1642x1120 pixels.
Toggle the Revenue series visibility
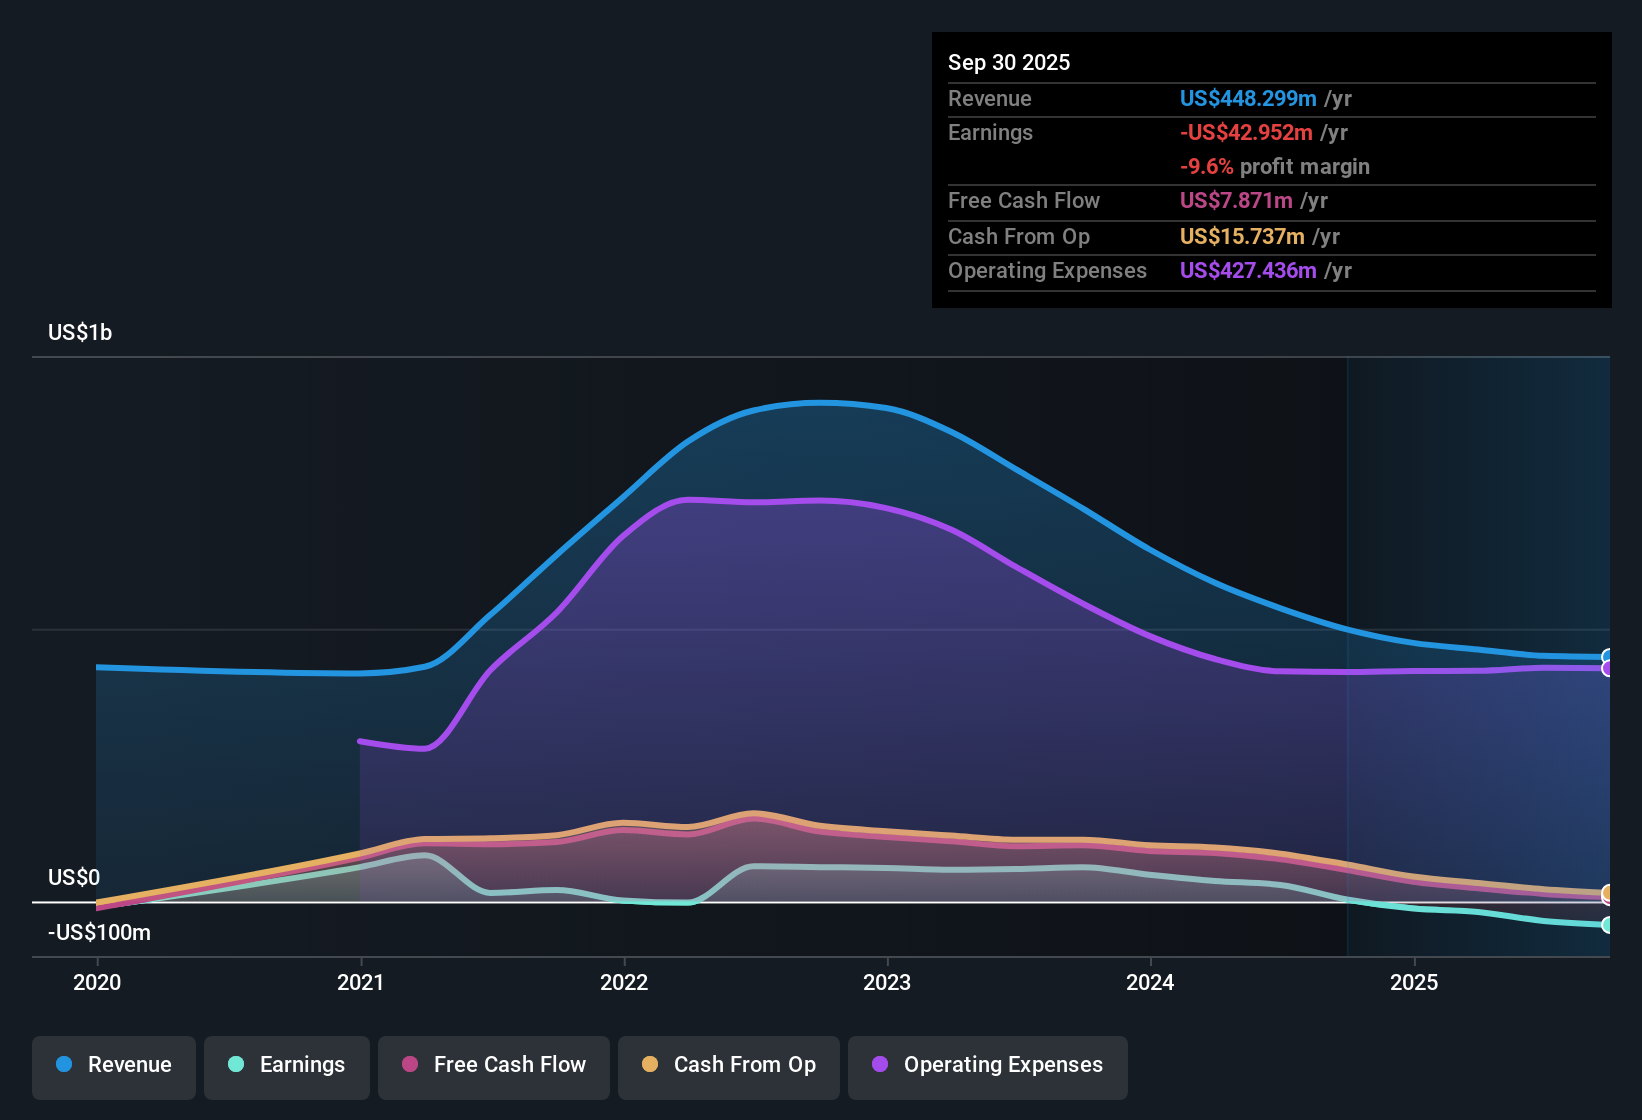pos(113,1065)
